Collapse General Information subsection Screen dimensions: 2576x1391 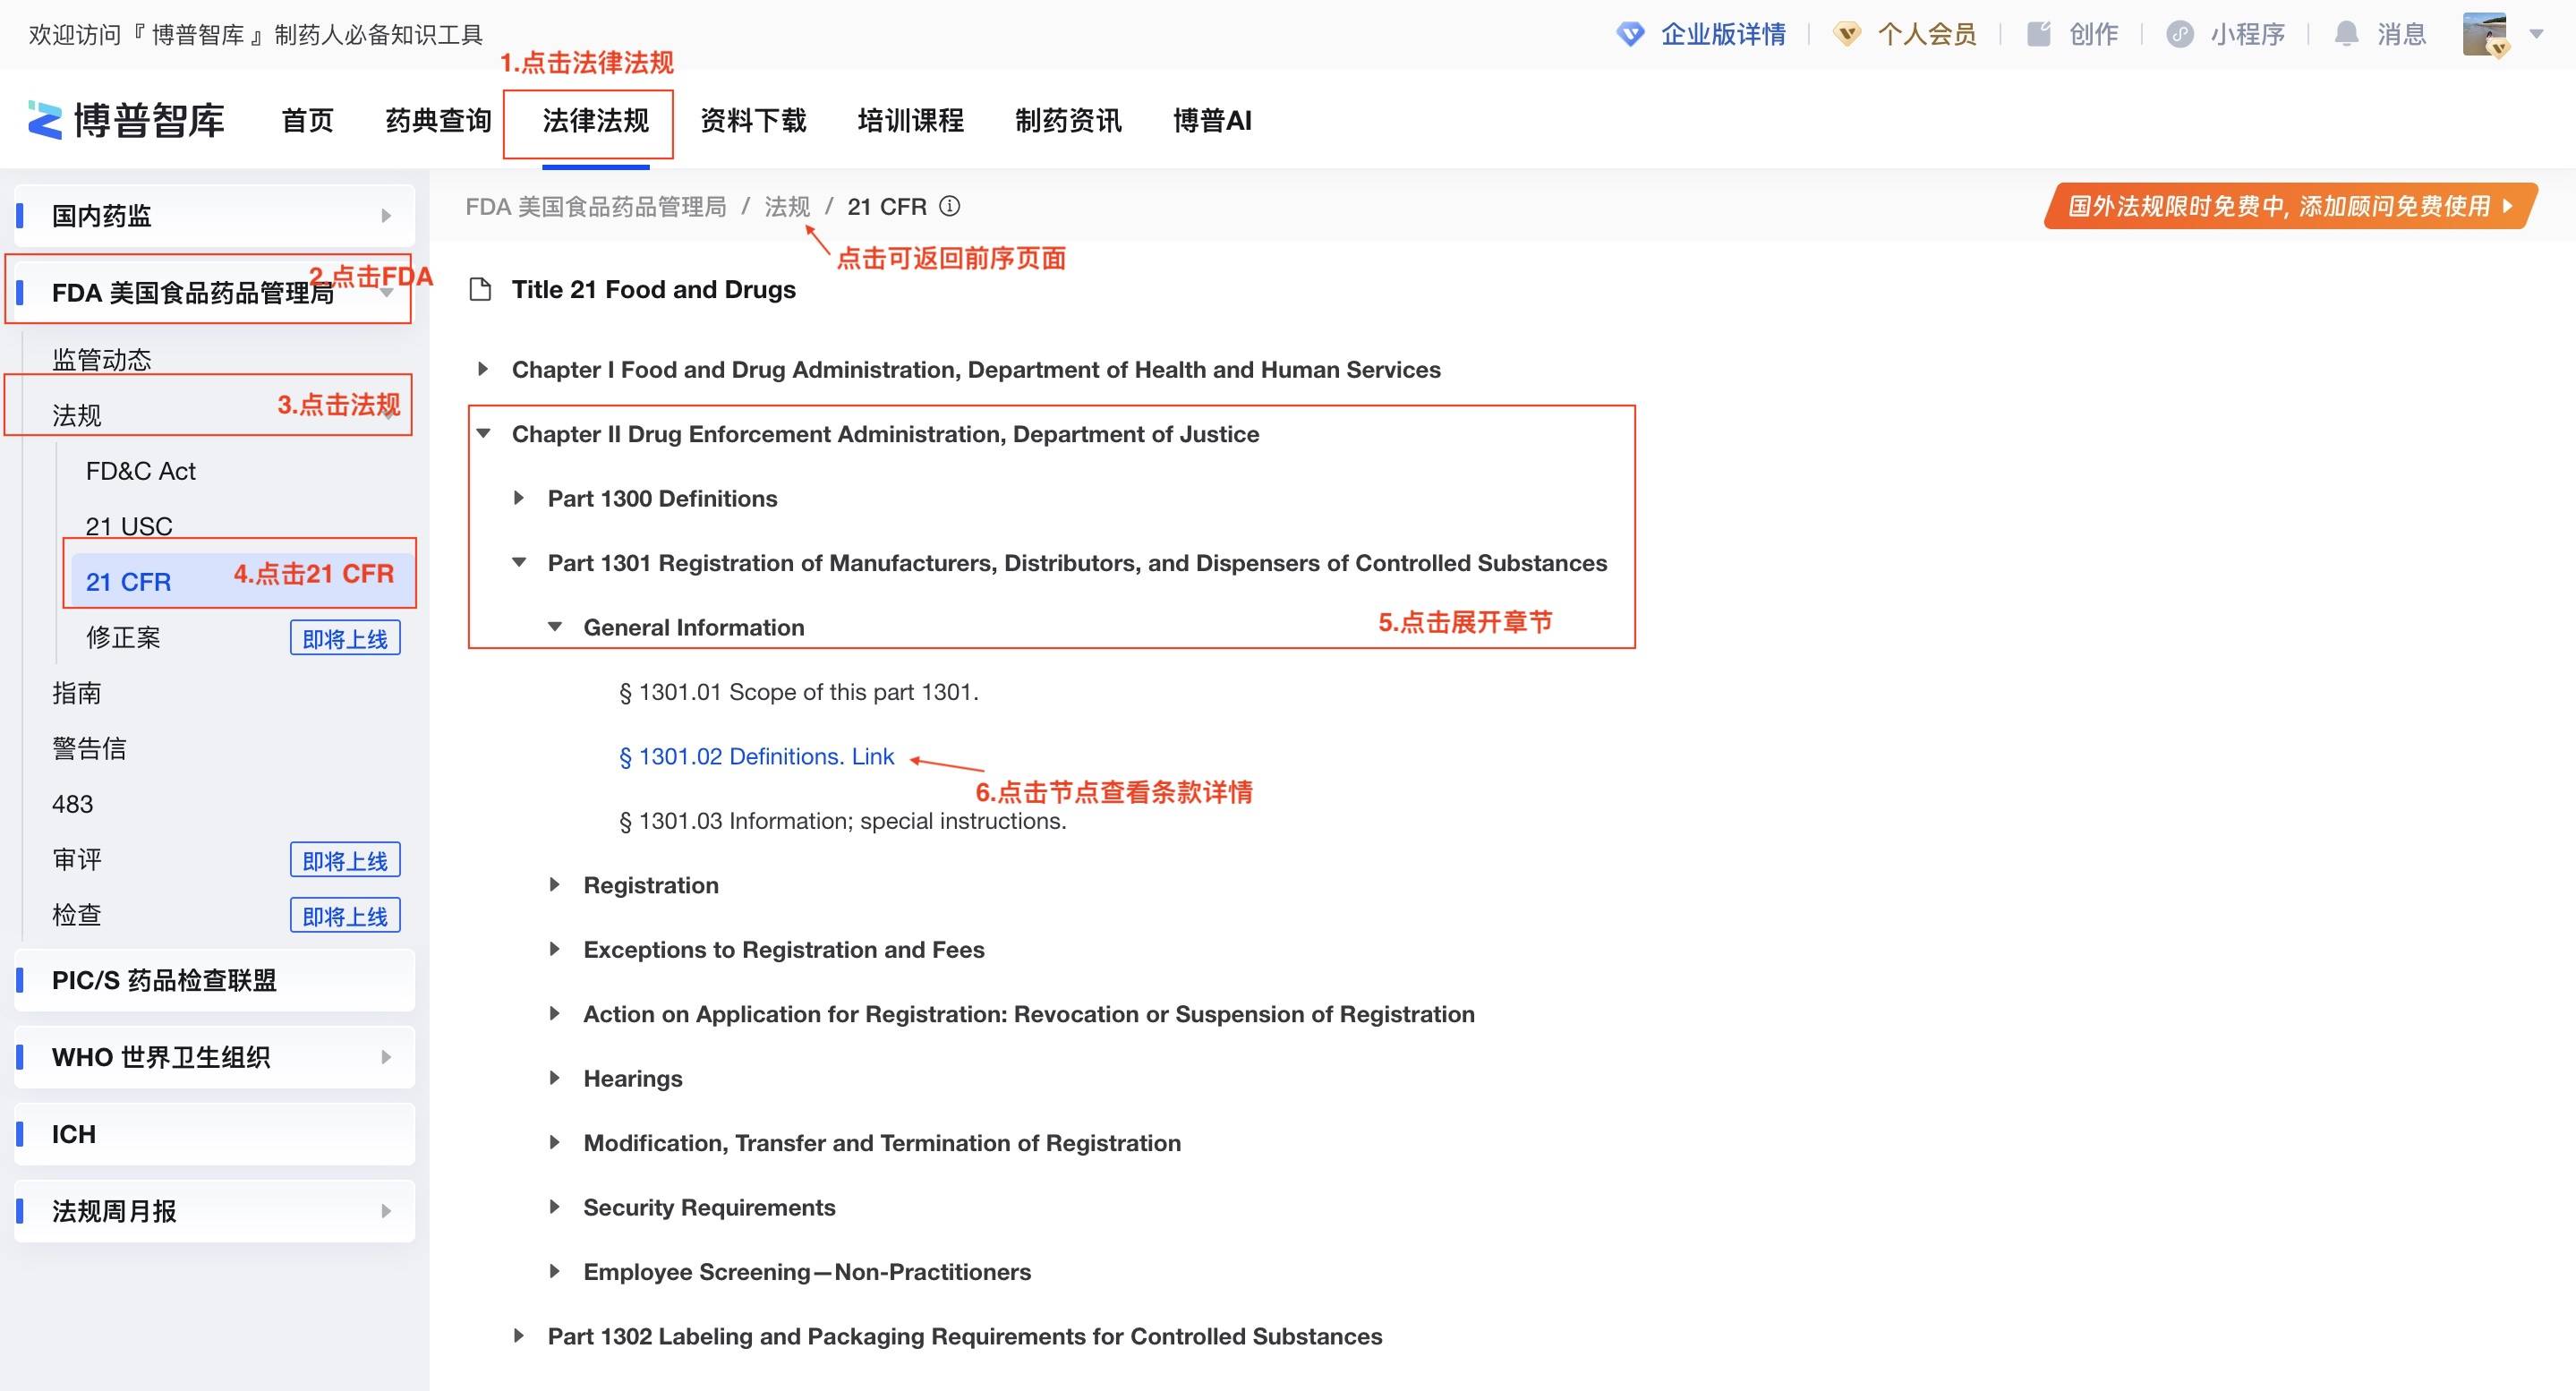(555, 627)
